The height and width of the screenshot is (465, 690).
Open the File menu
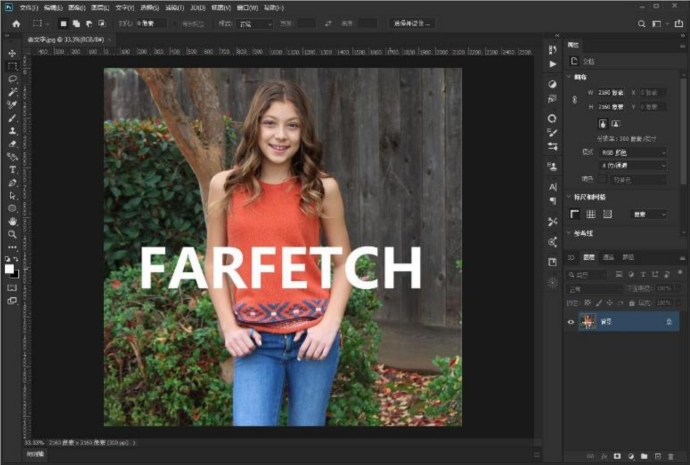(29, 8)
